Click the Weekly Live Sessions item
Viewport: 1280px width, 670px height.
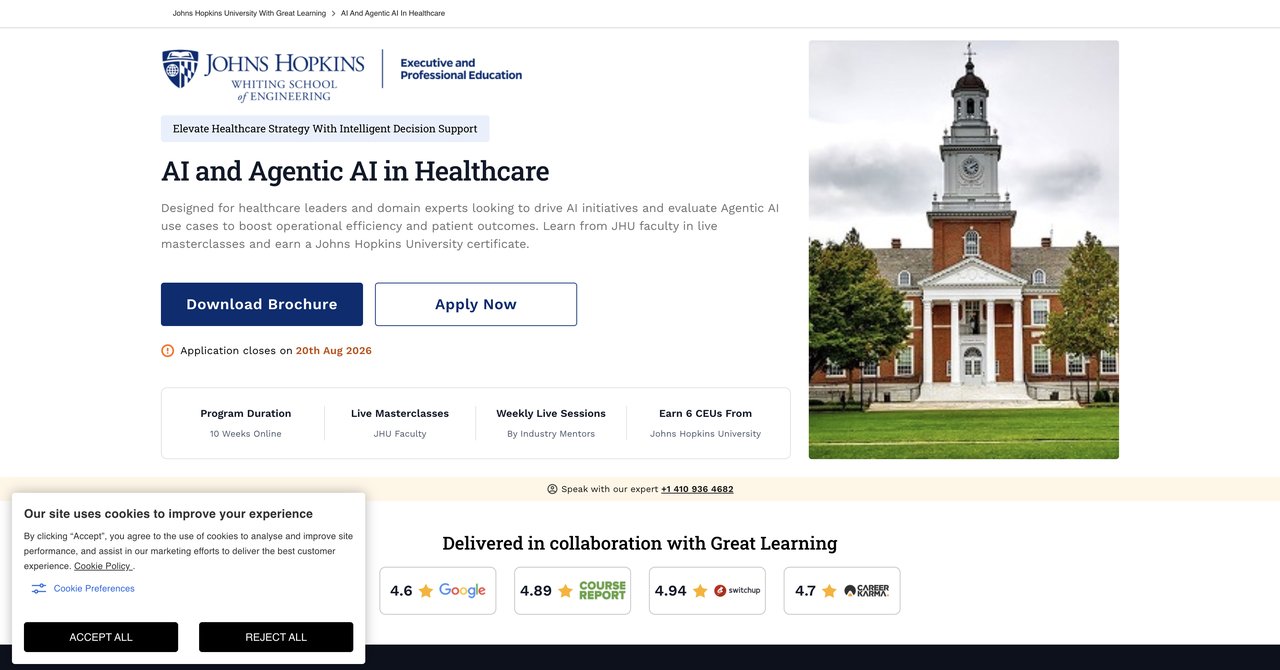click(x=551, y=423)
